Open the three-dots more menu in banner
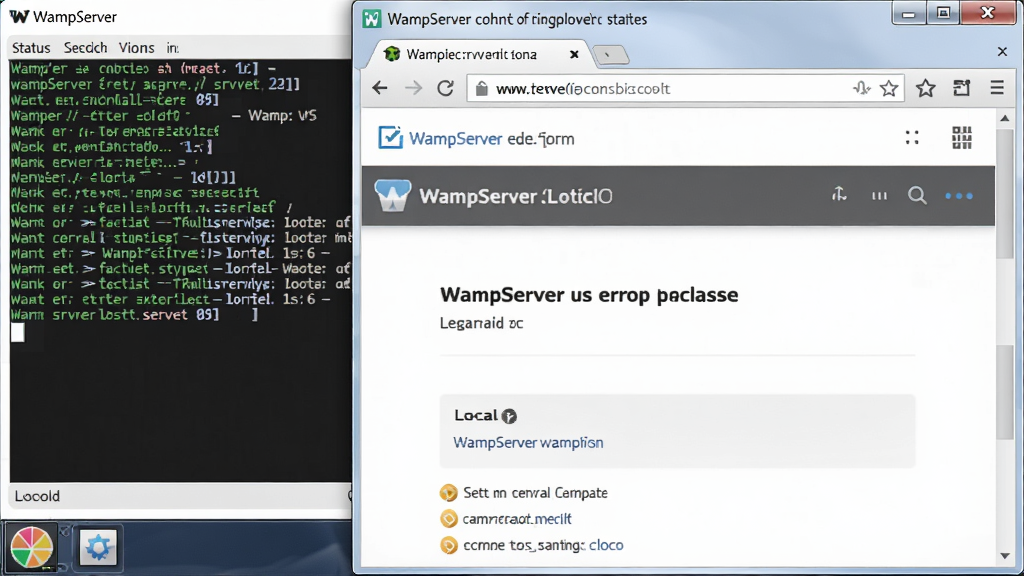 (x=959, y=195)
